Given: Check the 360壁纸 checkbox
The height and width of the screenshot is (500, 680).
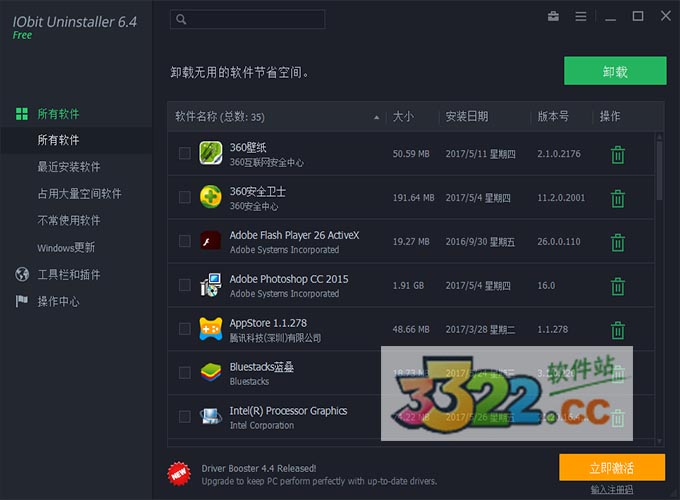Looking at the screenshot, I should [185, 153].
